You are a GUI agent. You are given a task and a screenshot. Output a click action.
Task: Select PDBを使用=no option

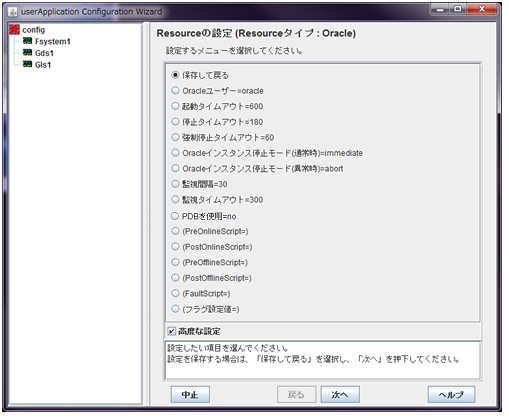(x=175, y=216)
